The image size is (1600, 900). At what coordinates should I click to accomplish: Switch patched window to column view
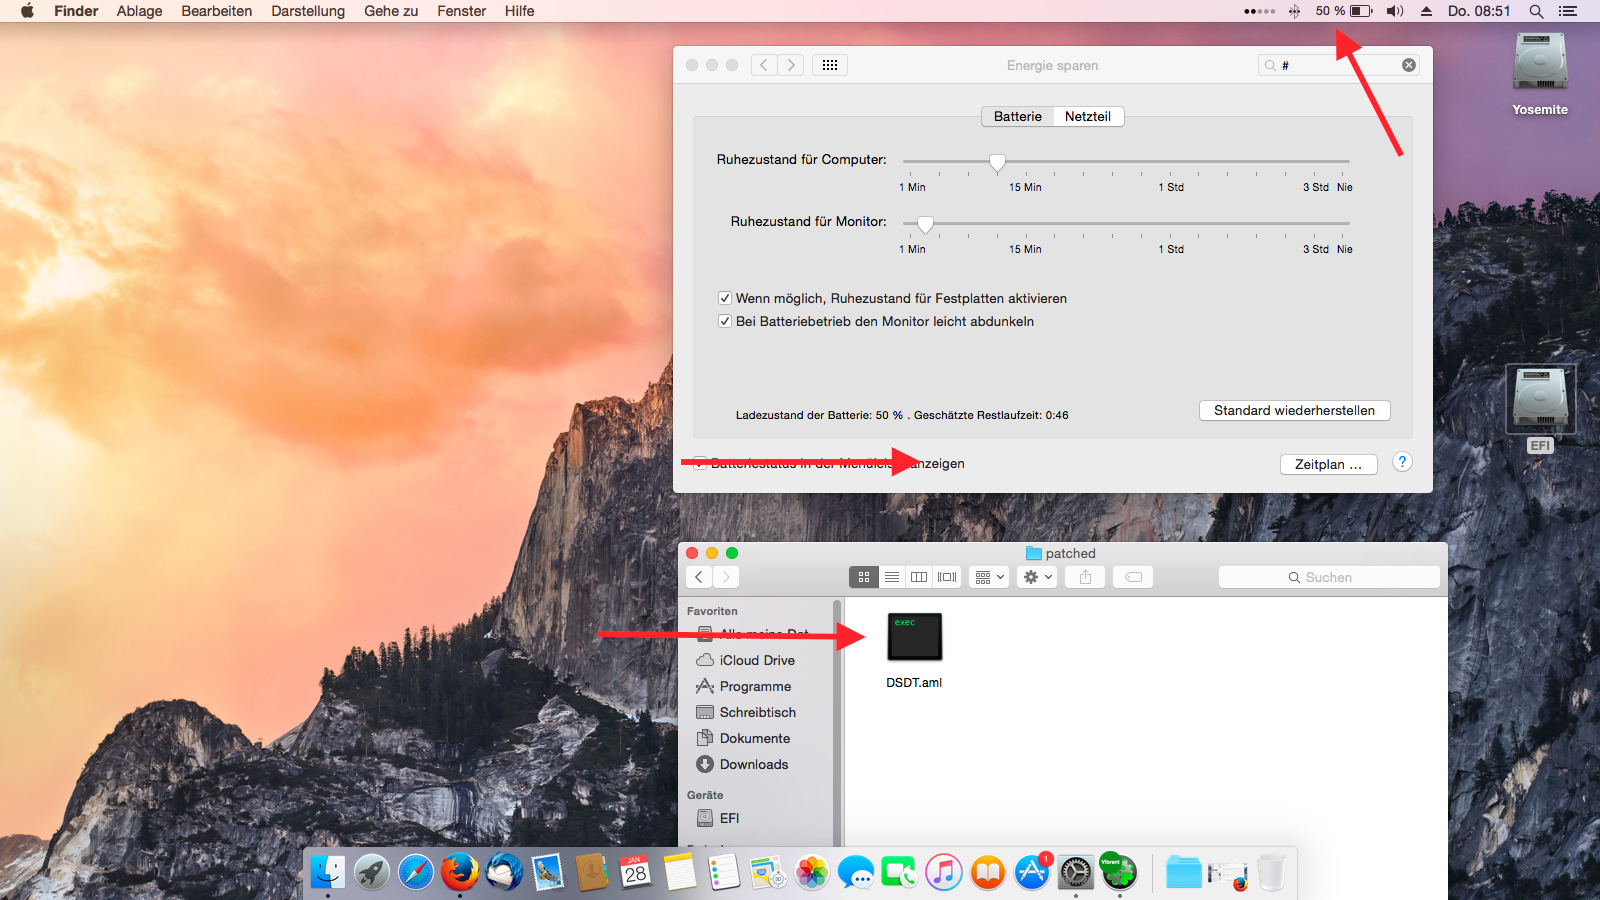(x=919, y=577)
